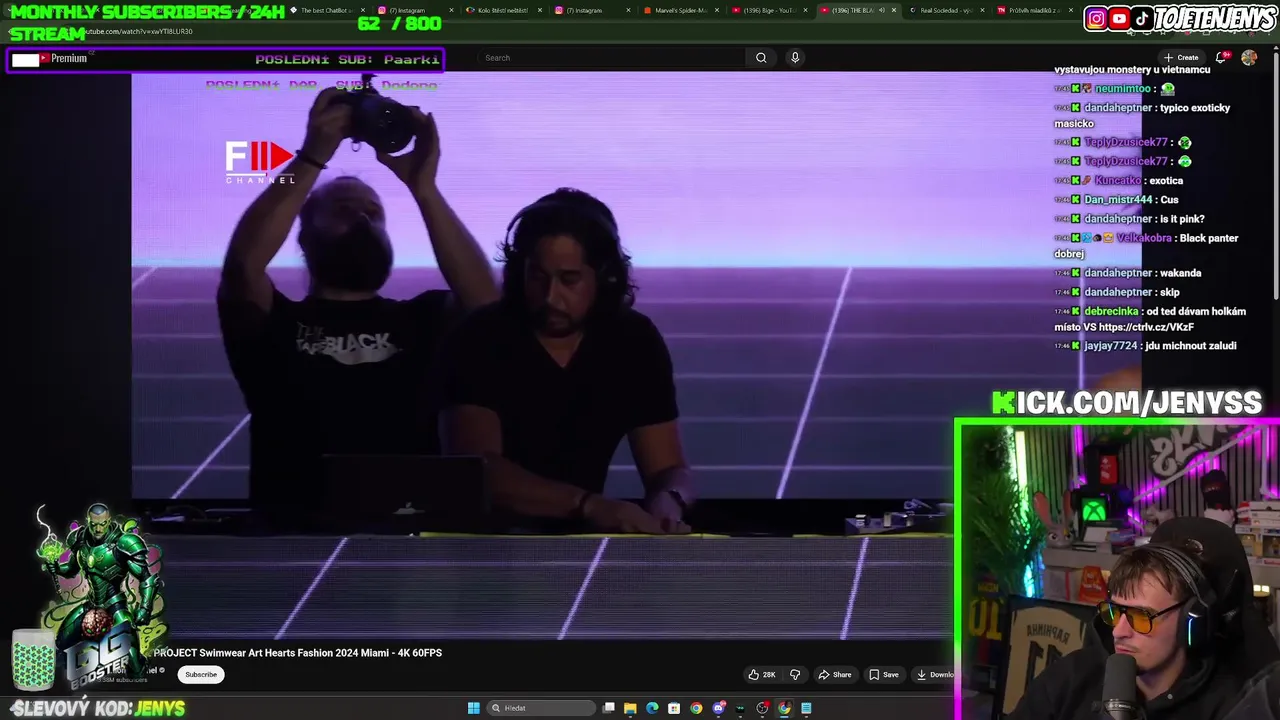The width and height of the screenshot is (1280, 720).
Task: Click username neumimtoo in chat
Action: [1122, 89]
